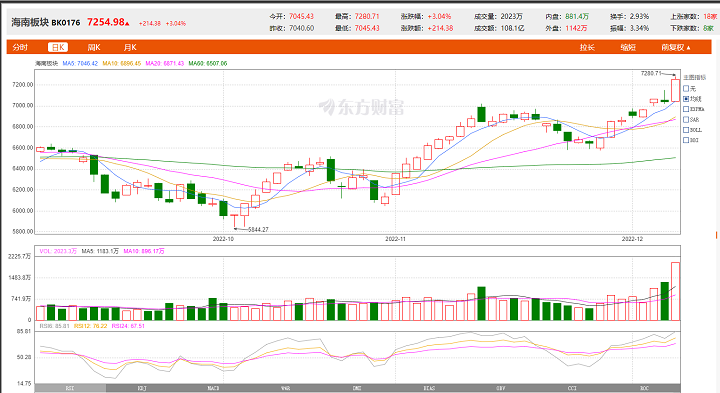This screenshot has width=720, height=393.
Task: Click the latest tallest red volume bar
Action: (675, 291)
